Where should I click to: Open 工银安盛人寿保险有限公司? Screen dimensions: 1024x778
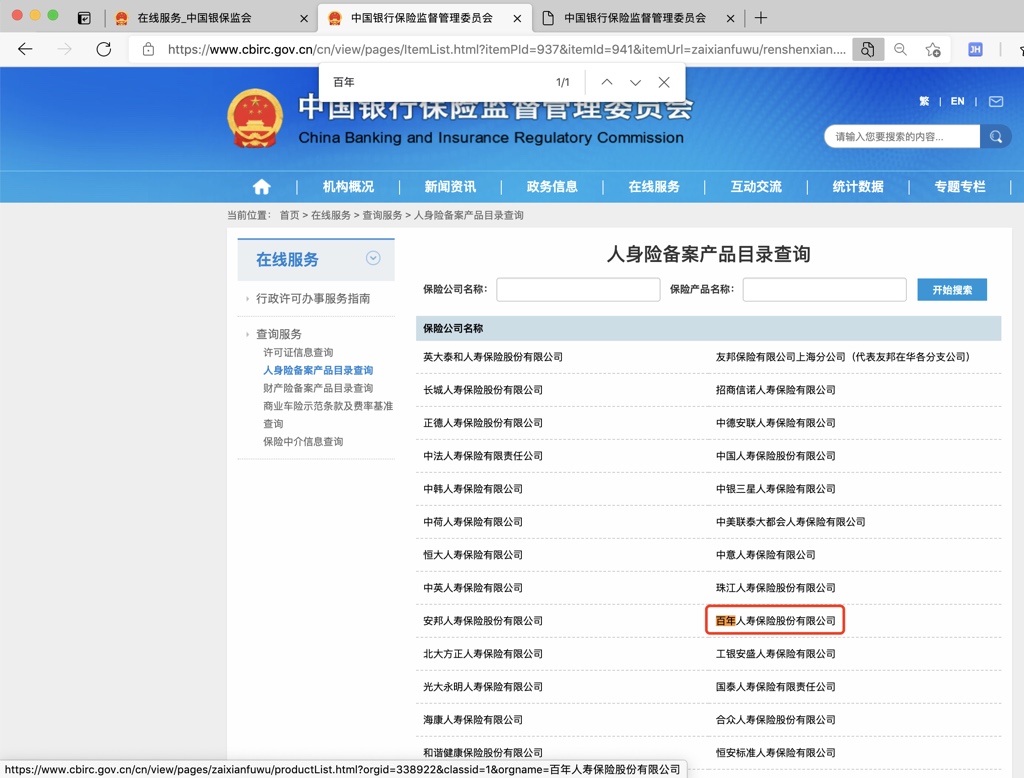coord(775,654)
